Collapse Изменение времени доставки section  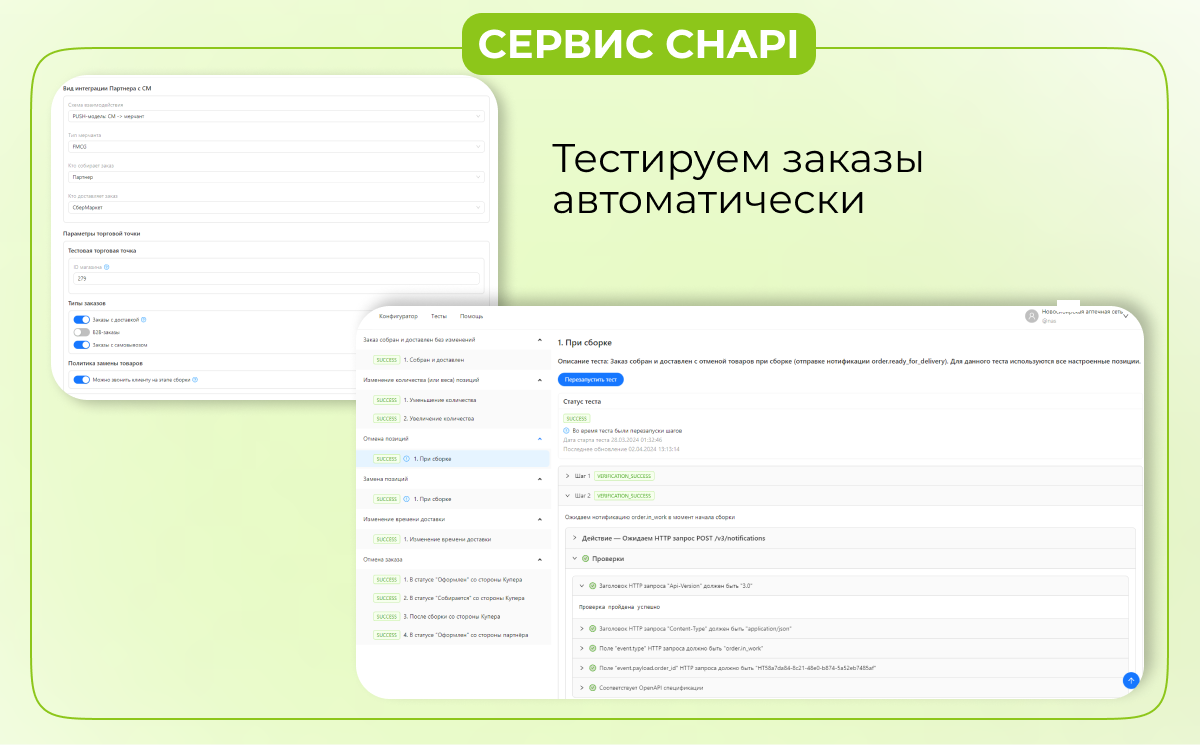point(540,519)
